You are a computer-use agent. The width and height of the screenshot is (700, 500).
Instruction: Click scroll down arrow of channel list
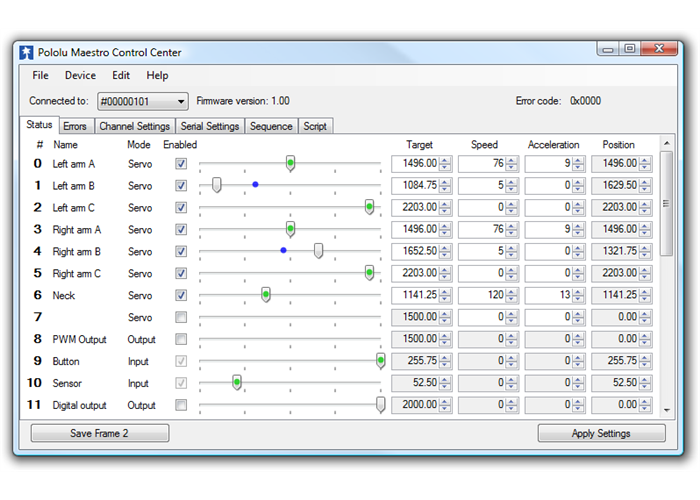[x=667, y=409]
